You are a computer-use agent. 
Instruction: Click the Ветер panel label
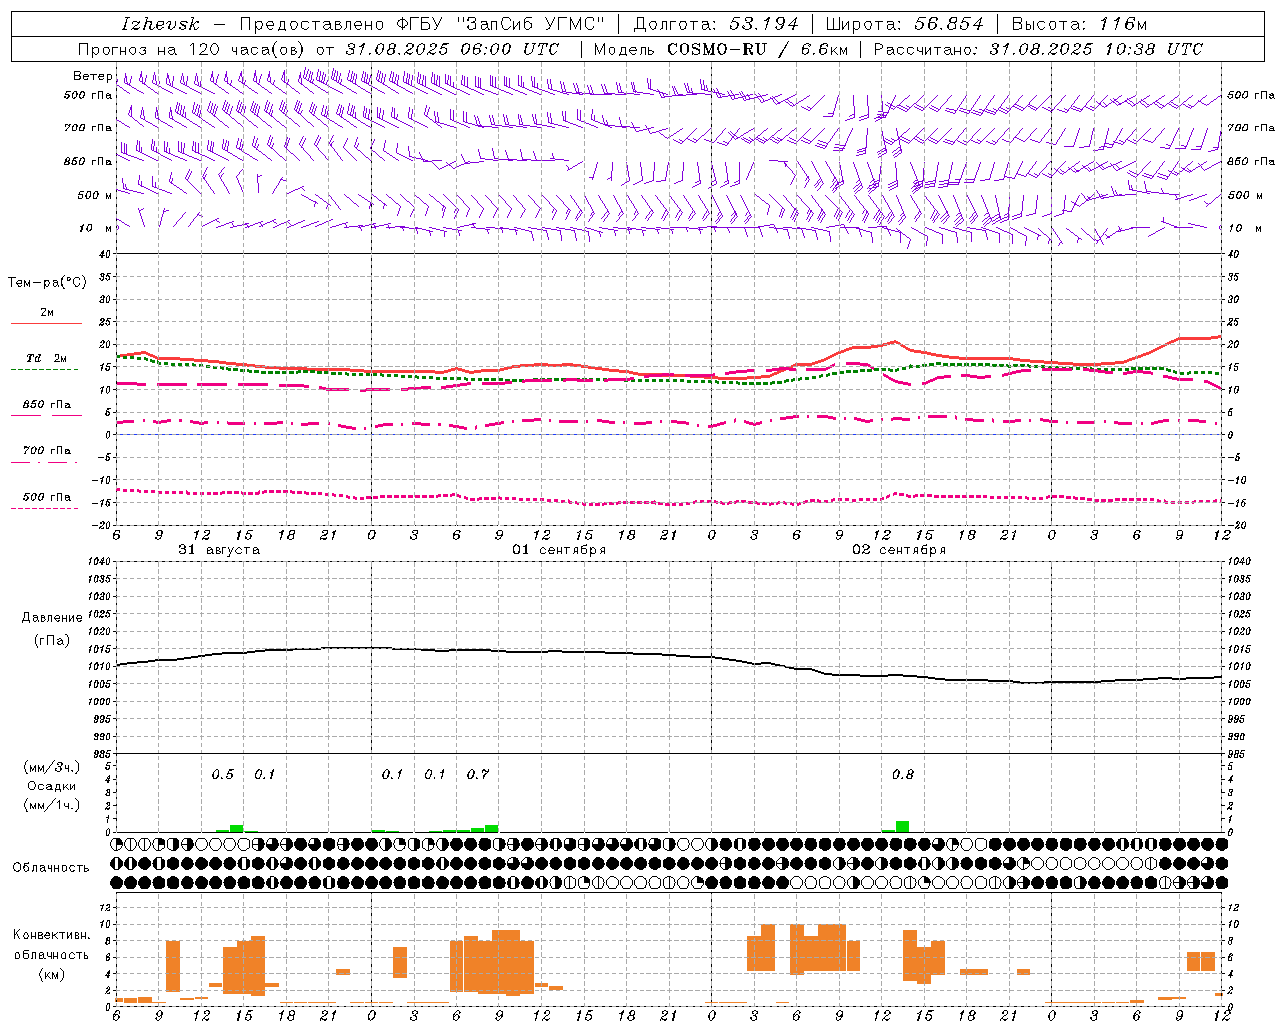click(92, 76)
